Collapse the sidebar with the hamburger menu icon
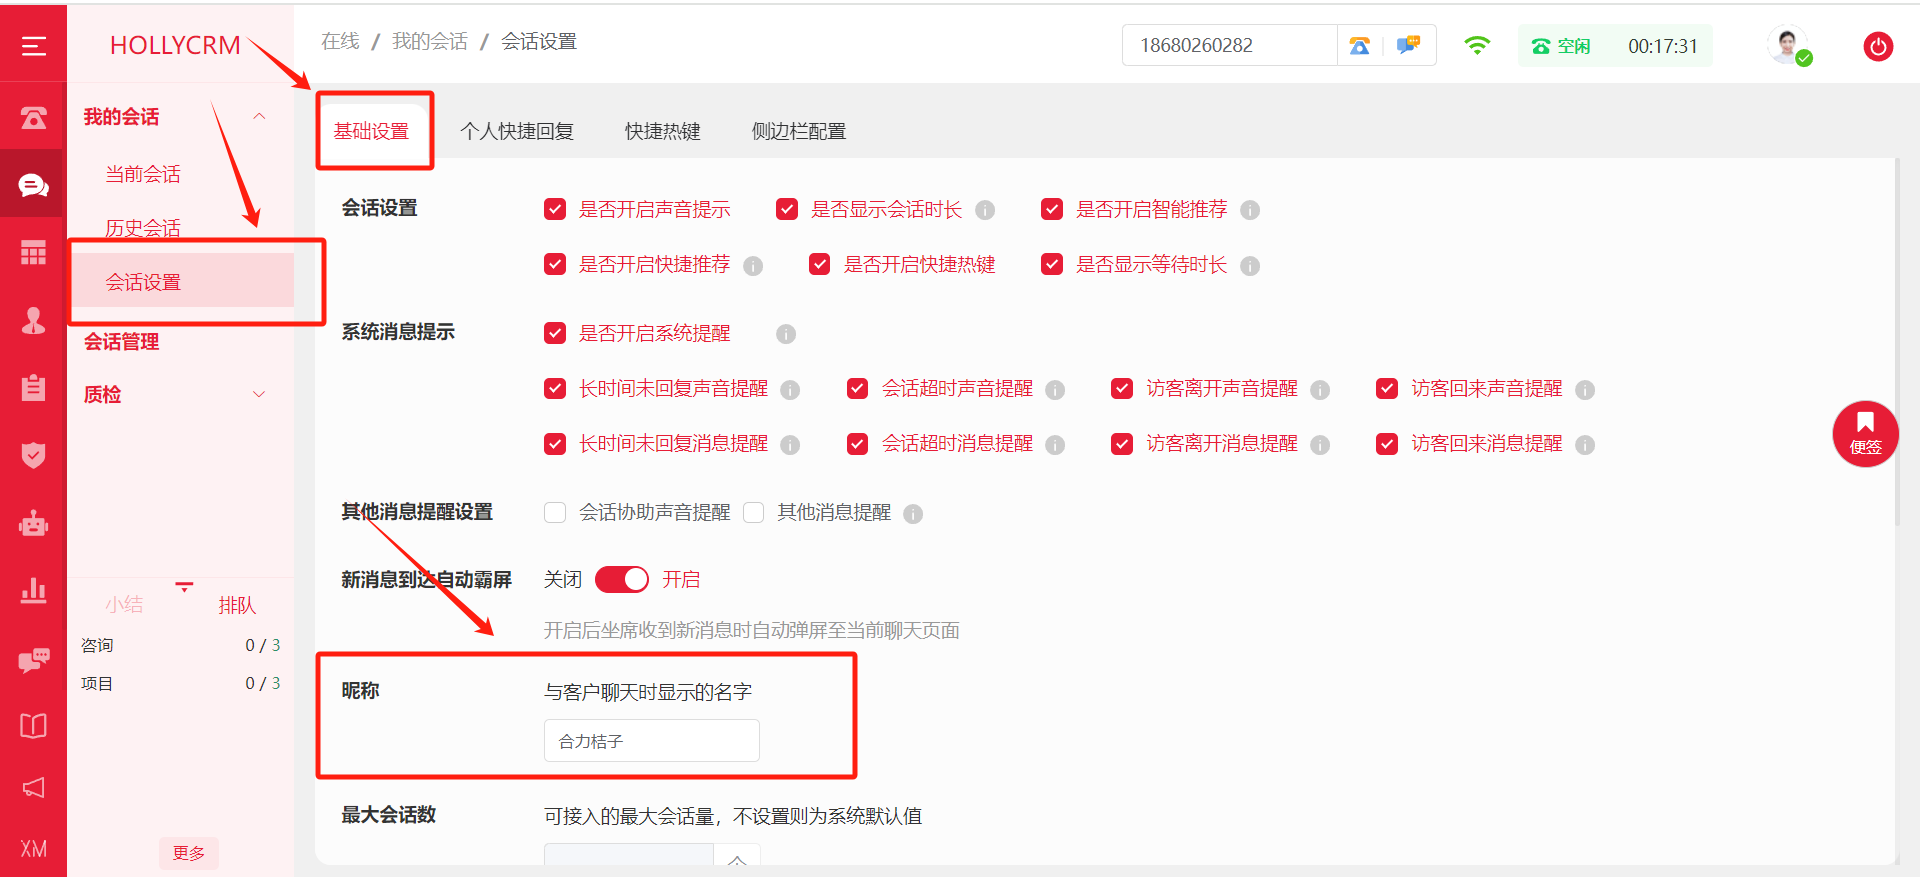This screenshot has width=1920, height=877. pos(34,46)
